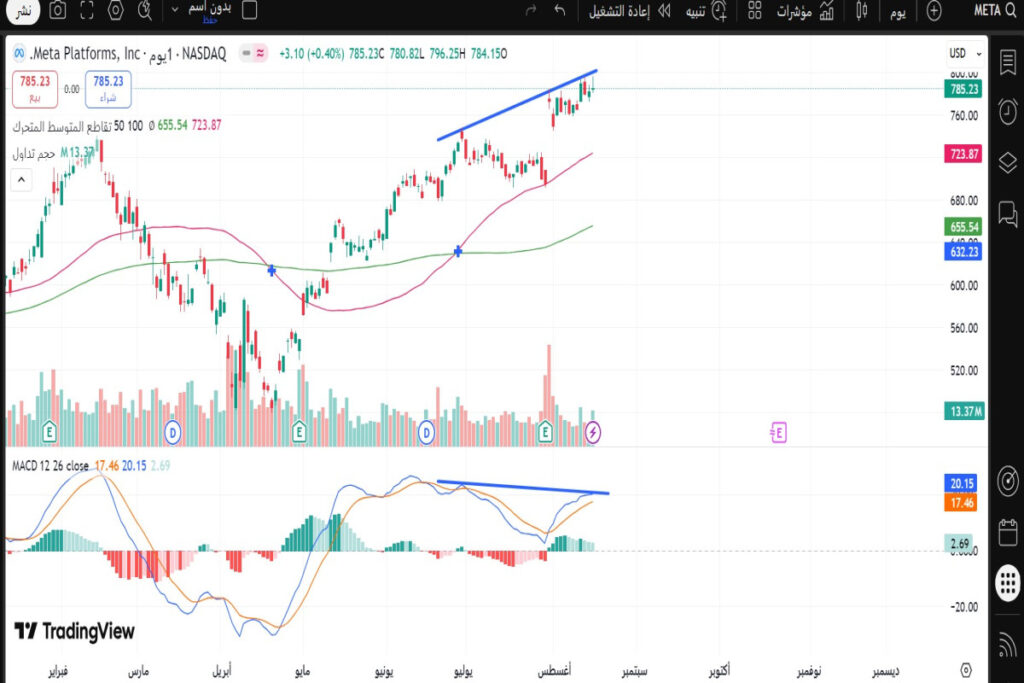The width and height of the screenshot is (1024, 683).
Task: Click the blue buy price 785.23 button
Action: (106, 89)
